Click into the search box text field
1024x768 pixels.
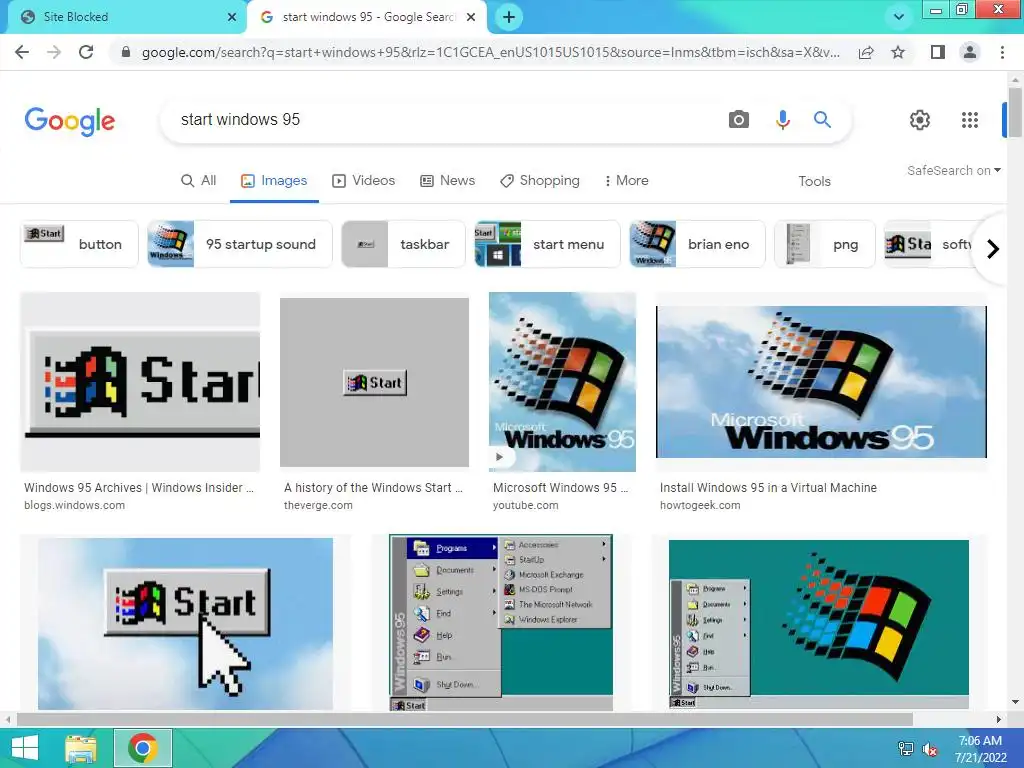click(444, 120)
